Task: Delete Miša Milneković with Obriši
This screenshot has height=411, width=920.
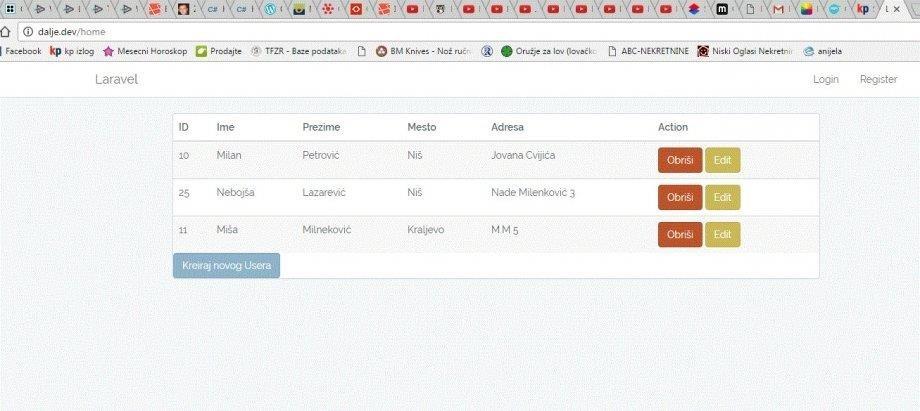Action: tap(680, 234)
